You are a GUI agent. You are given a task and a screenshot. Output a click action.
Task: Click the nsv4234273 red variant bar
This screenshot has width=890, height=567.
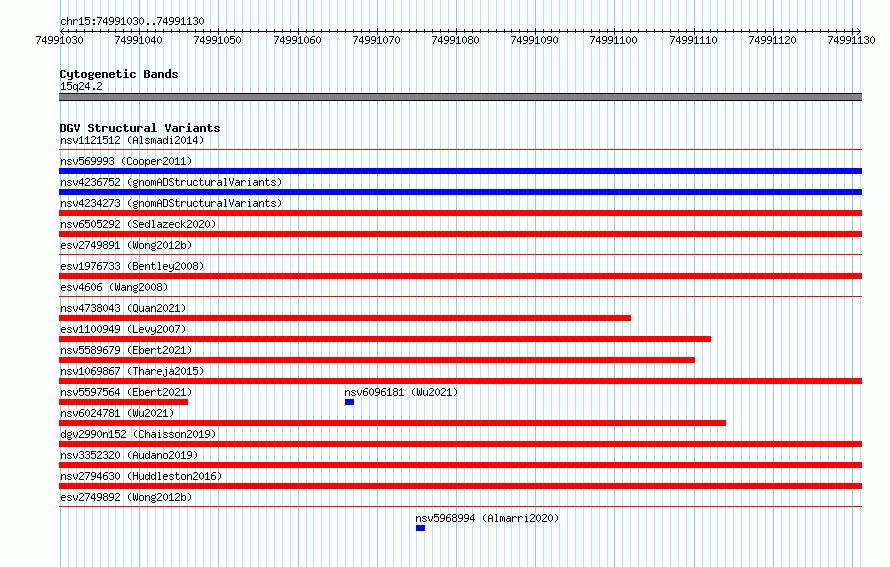460,213
